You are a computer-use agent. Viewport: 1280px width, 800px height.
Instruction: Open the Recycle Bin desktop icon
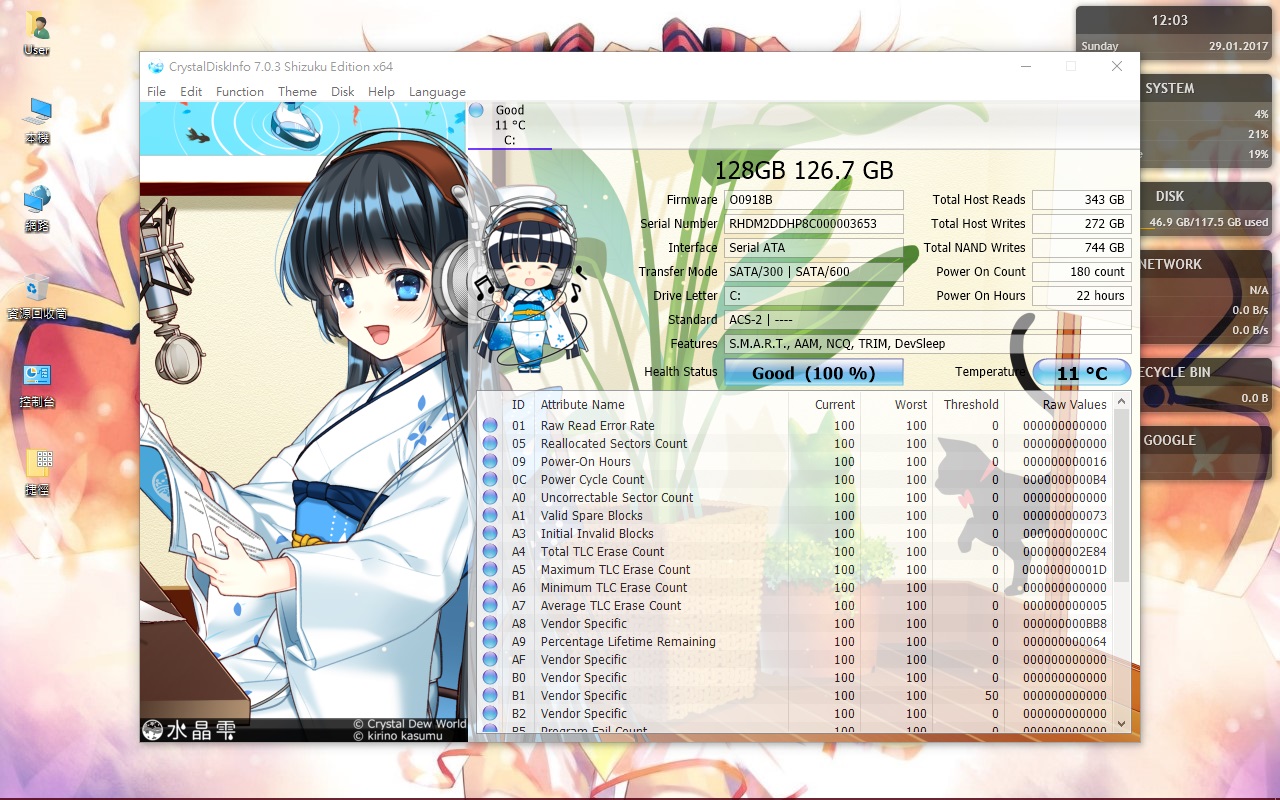tap(37, 297)
